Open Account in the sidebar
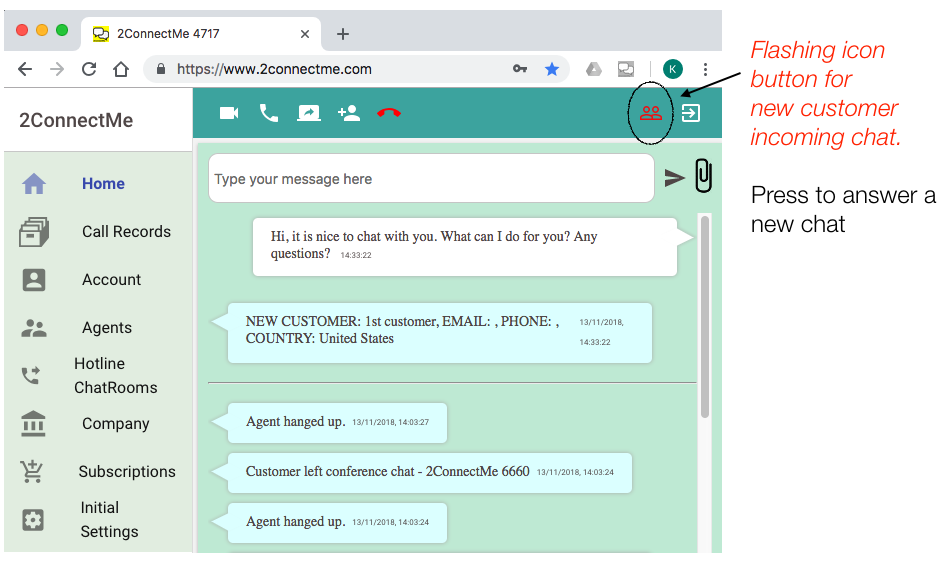 (x=111, y=280)
